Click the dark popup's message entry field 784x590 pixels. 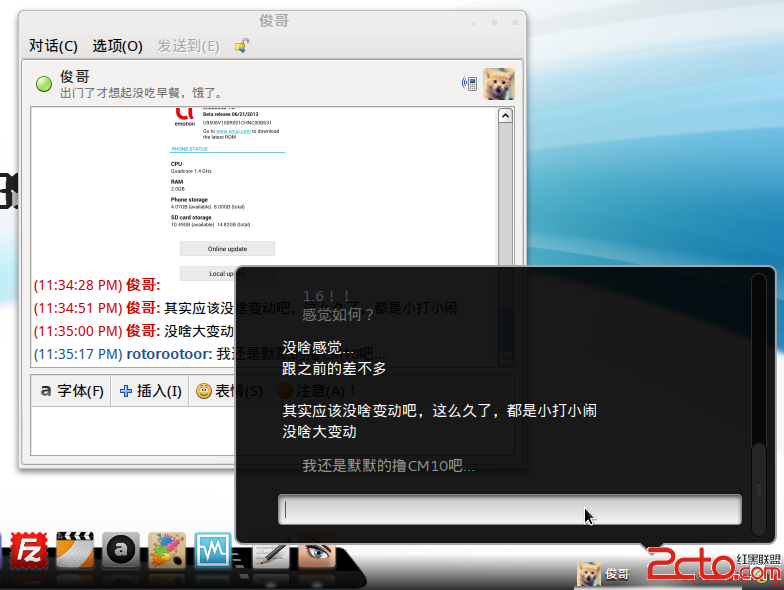510,510
